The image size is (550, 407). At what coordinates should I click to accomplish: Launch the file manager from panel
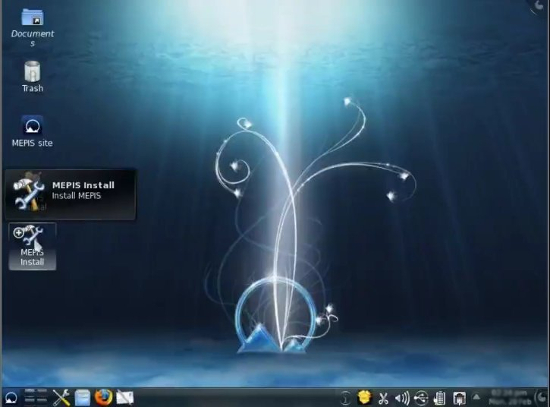82,398
